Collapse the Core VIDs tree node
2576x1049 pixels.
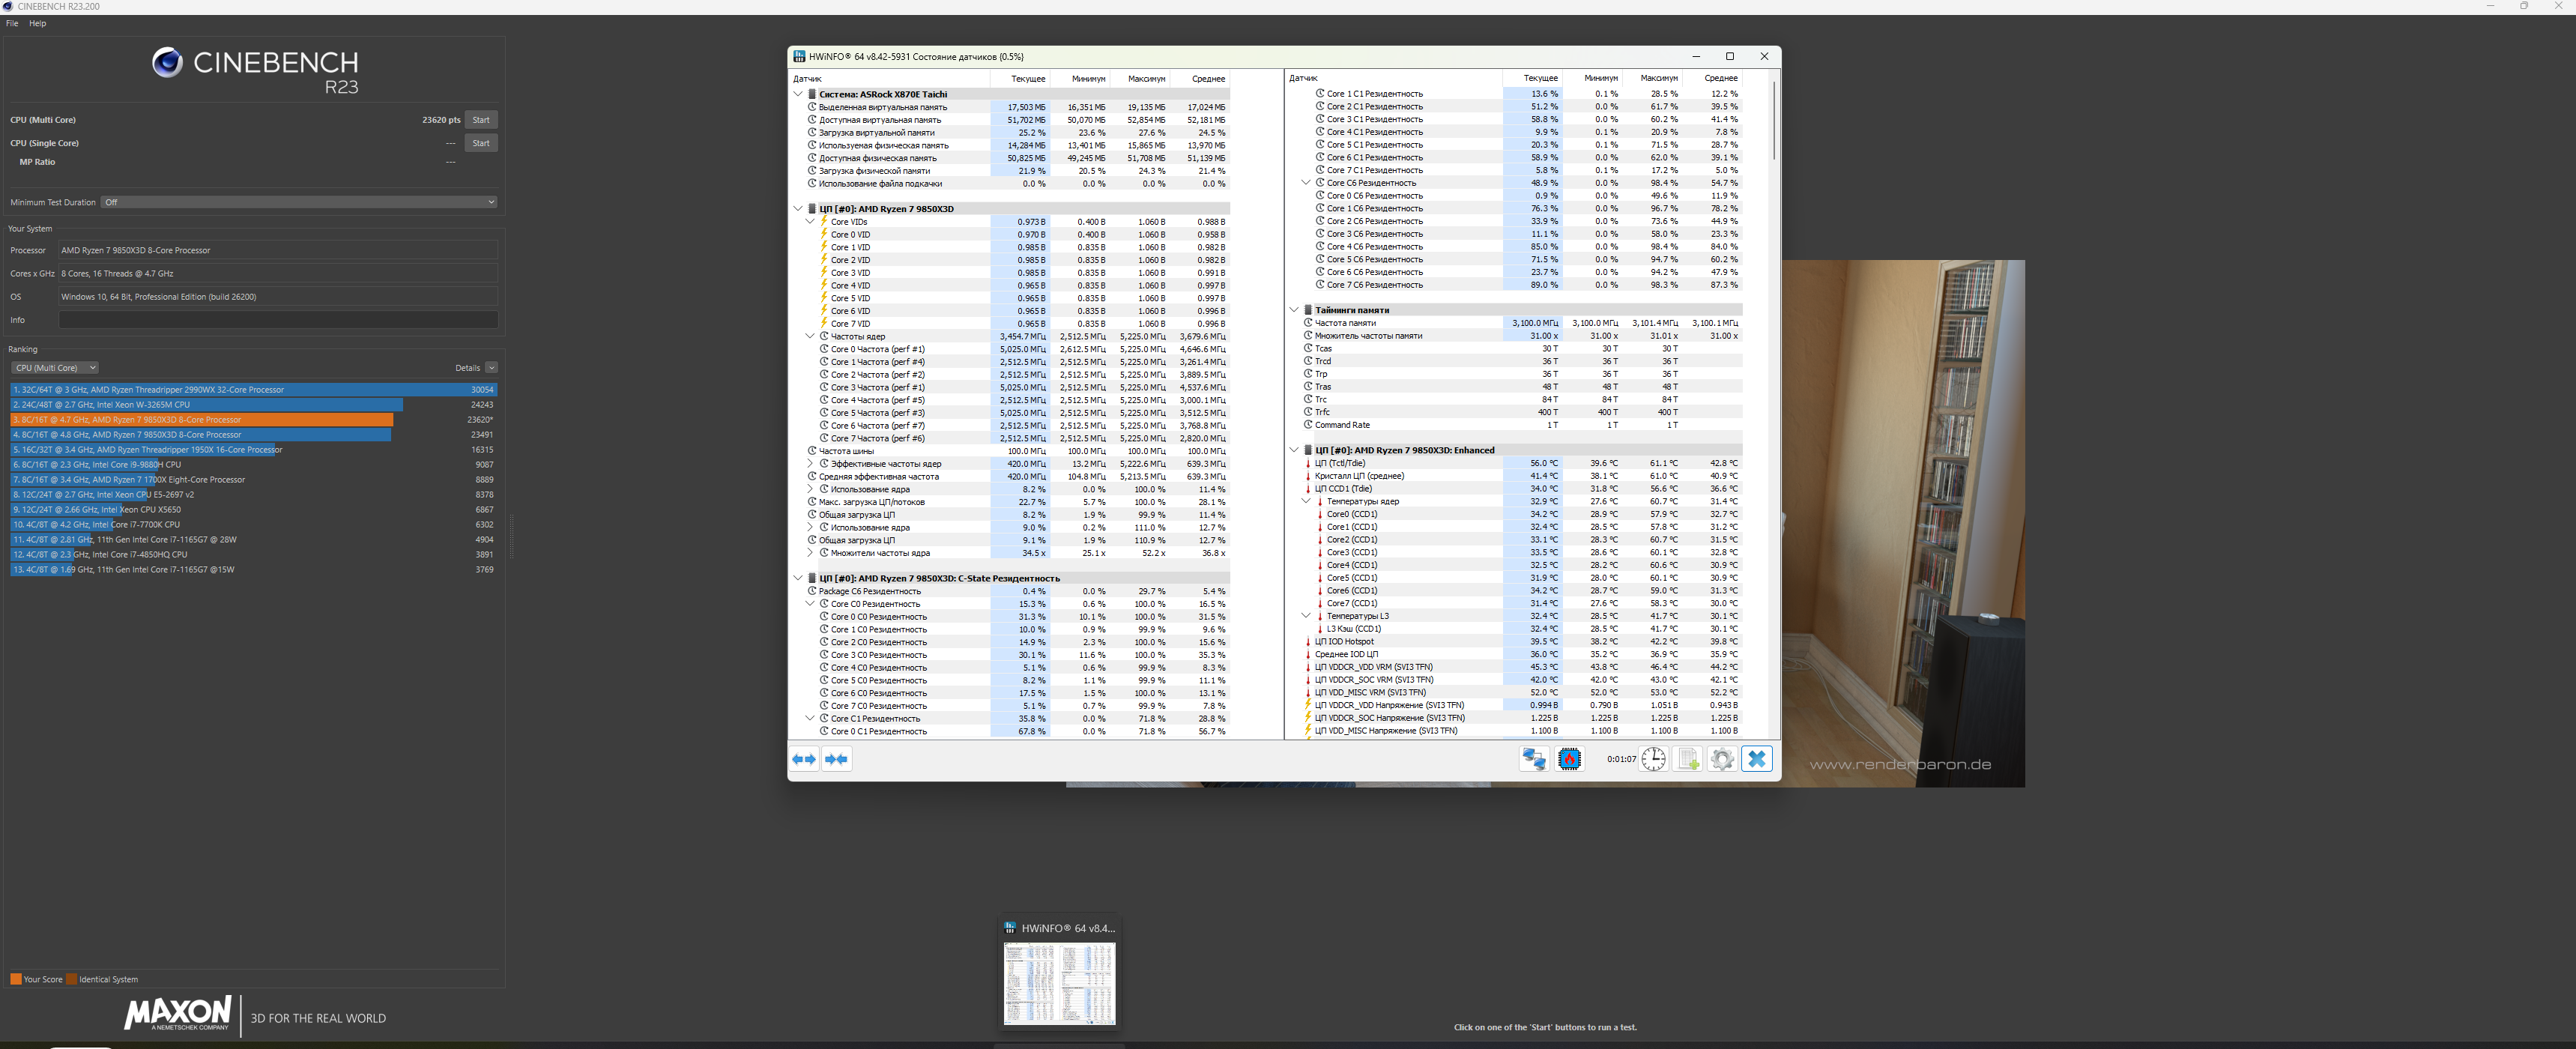point(810,222)
